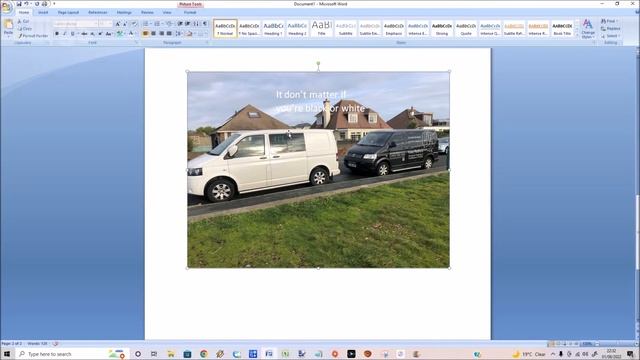Screen dimensions: 640x360
Task: Align text left
Action: [x=145, y=34]
